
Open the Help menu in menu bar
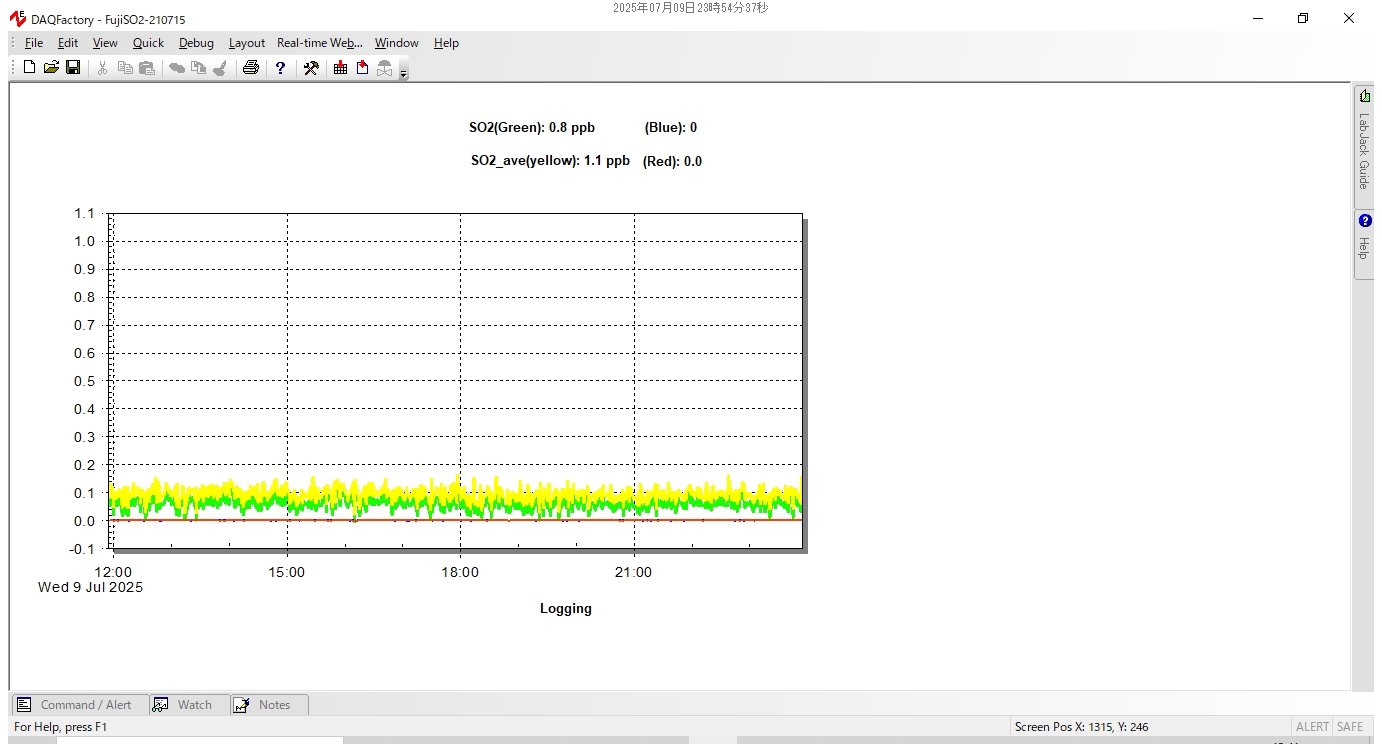coord(446,43)
